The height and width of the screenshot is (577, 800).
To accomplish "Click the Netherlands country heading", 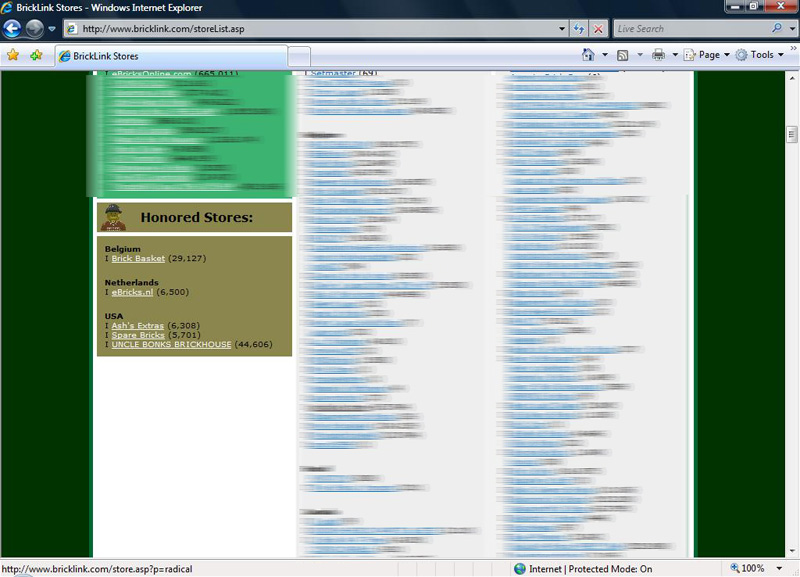I will tap(132, 283).
